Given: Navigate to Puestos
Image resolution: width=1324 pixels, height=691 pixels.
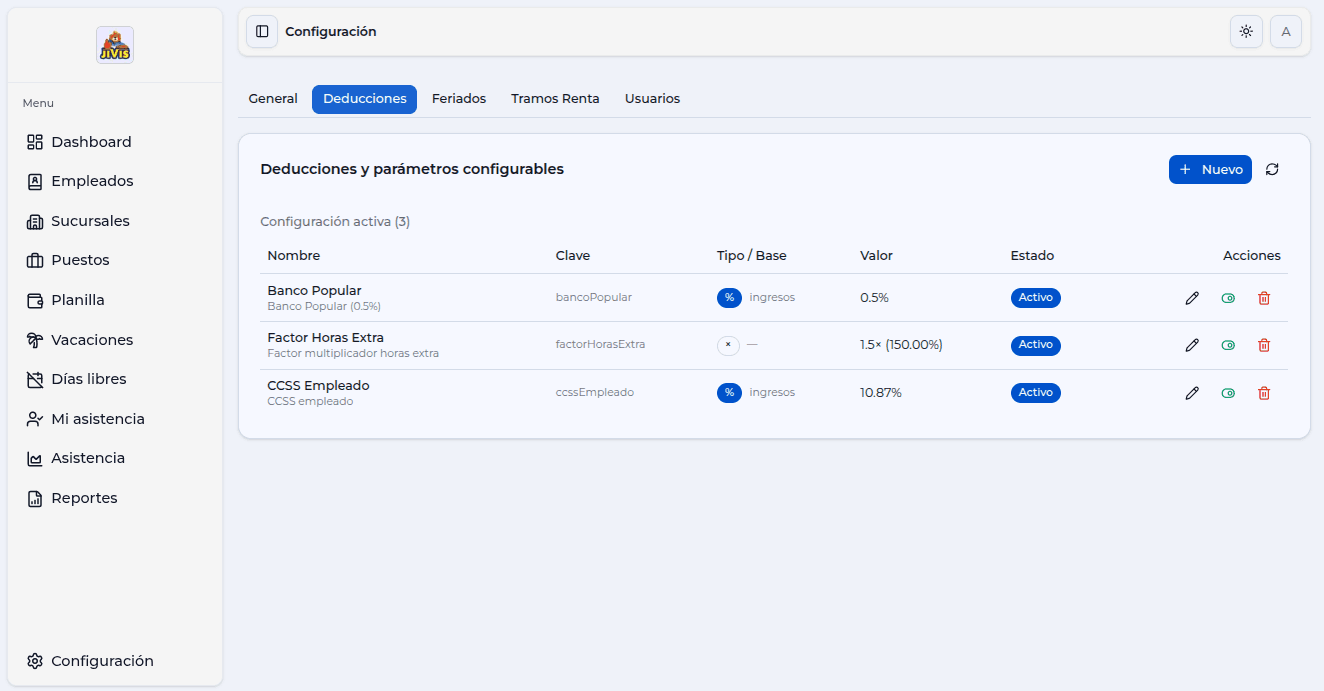Looking at the screenshot, I should point(115,260).
